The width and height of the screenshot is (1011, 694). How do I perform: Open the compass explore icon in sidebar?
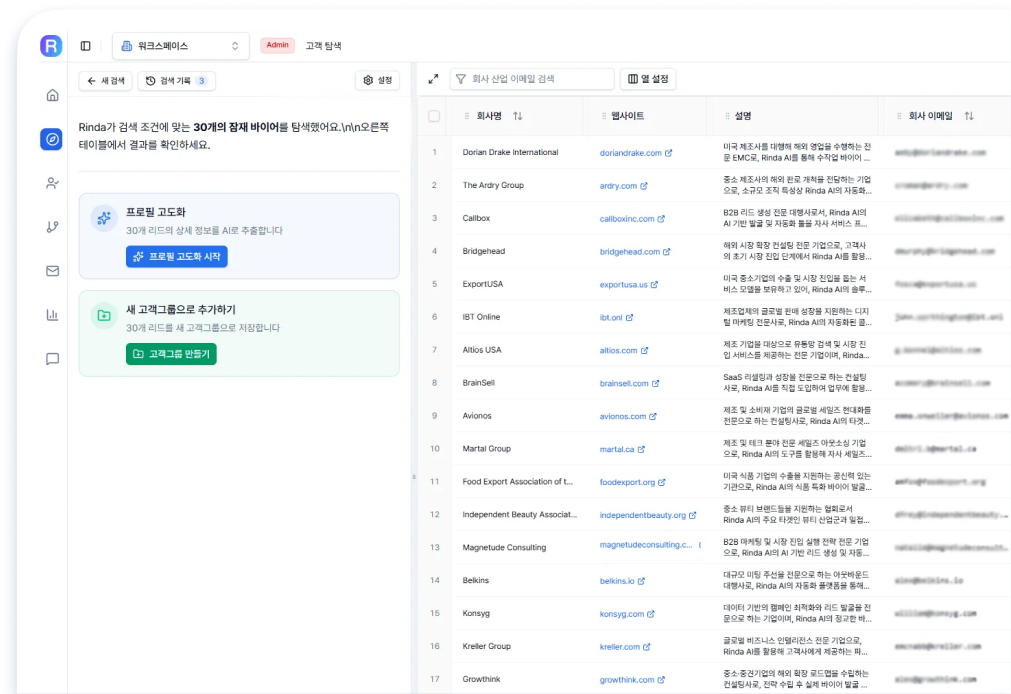[x=52, y=139]
